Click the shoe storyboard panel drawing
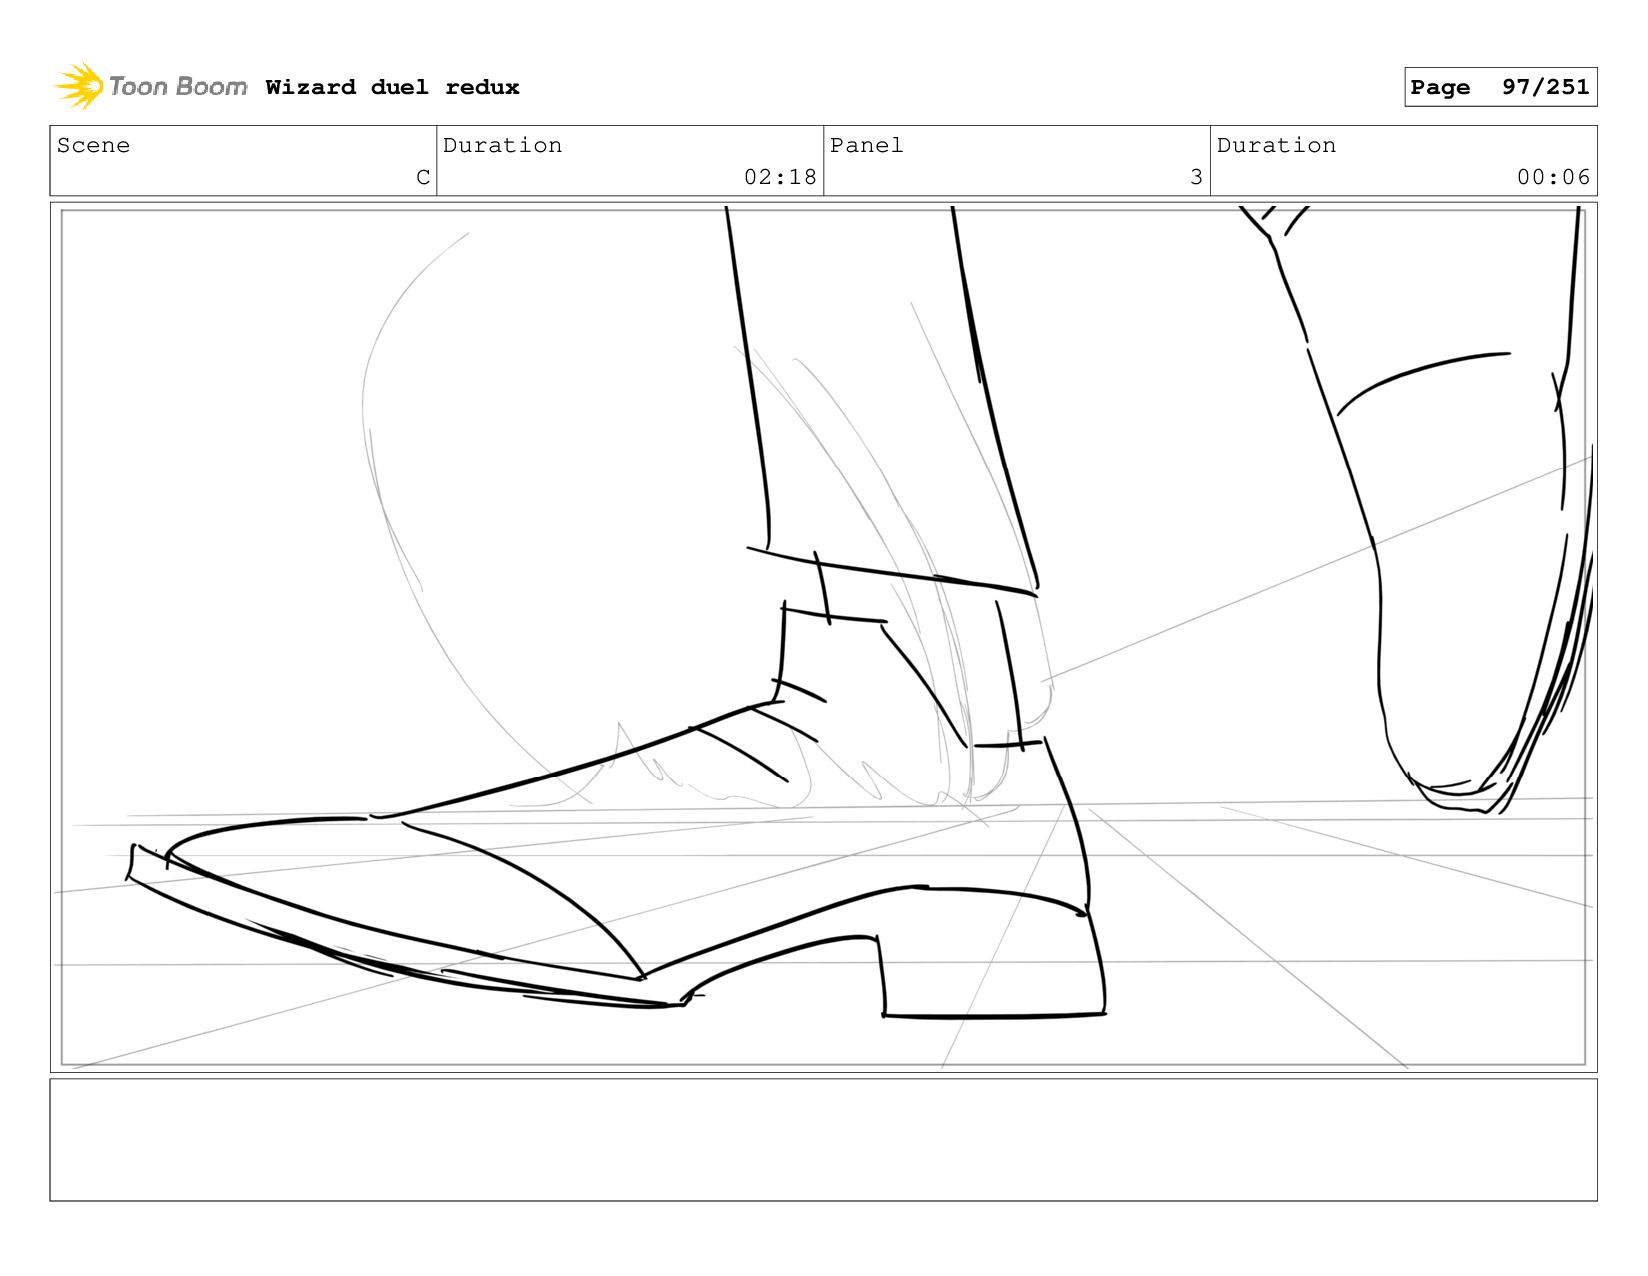The width and height of the screenshot is (1648, 1276). 823,637
